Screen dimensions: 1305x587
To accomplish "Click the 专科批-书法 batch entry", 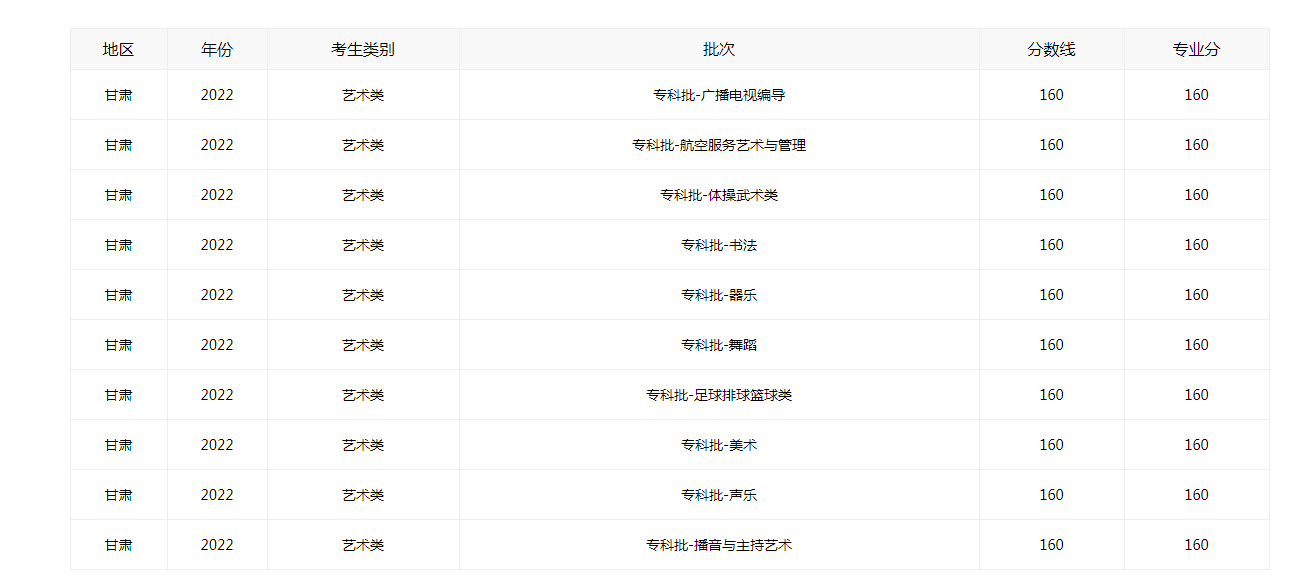I will click(x=719, y=245).
